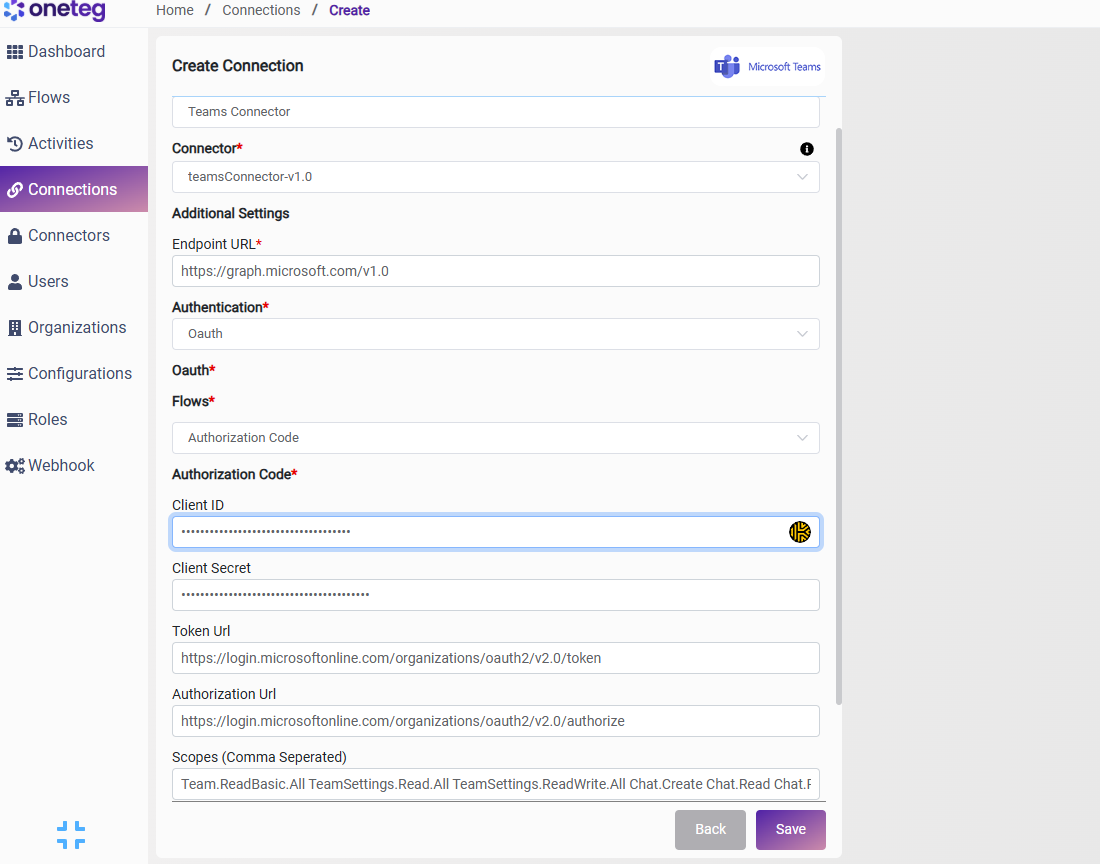Open the Flows dropdown showing Authorization Code
The image size is (1100, 864).
click(495, 438)
